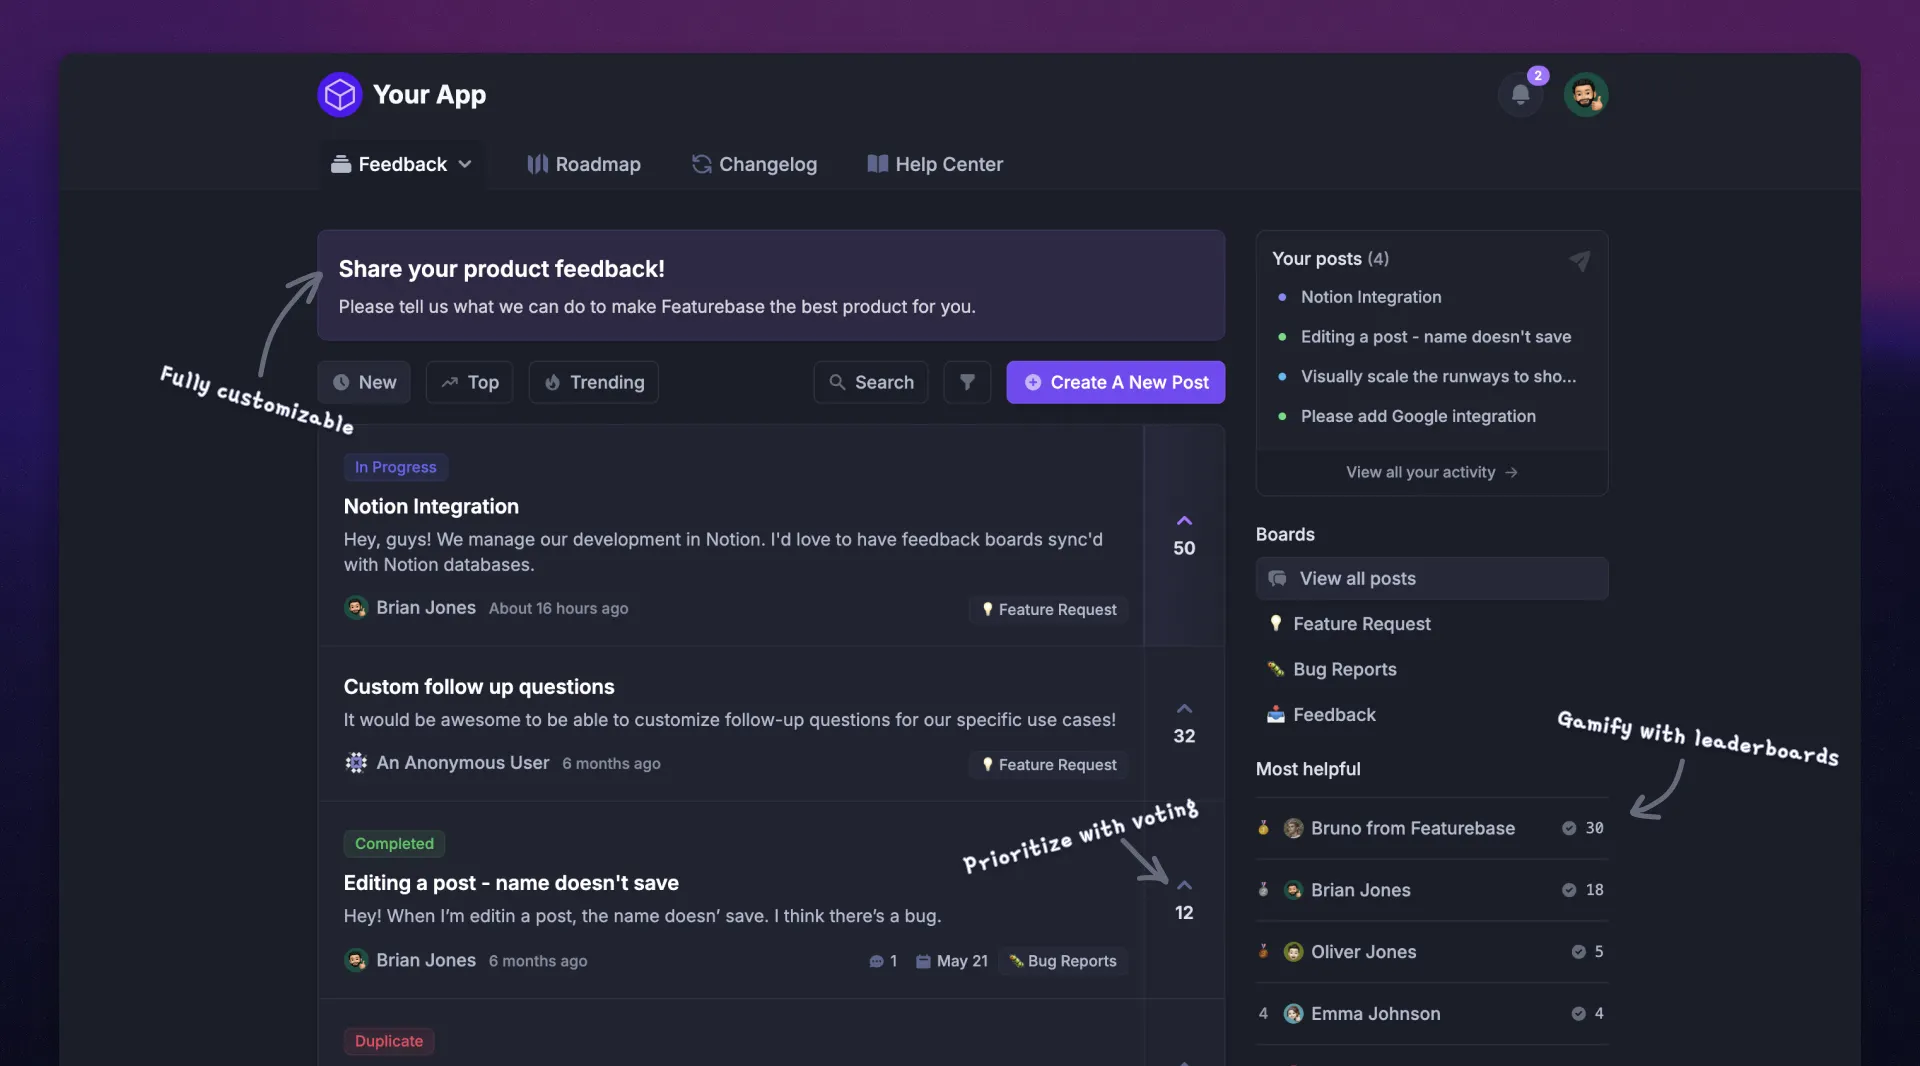Image resolution: width=1920 pixels, height=1066 pixels.
Task: Sort posts by Trending
Action: pos(594,382)
